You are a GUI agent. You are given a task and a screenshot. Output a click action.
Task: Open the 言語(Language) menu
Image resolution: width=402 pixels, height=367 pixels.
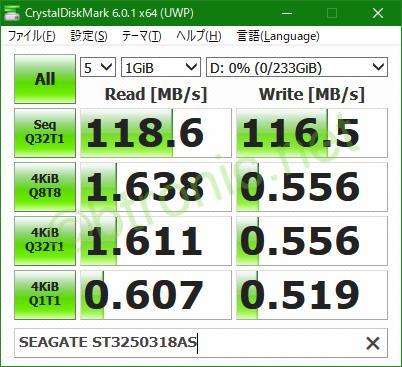[278, 36]
